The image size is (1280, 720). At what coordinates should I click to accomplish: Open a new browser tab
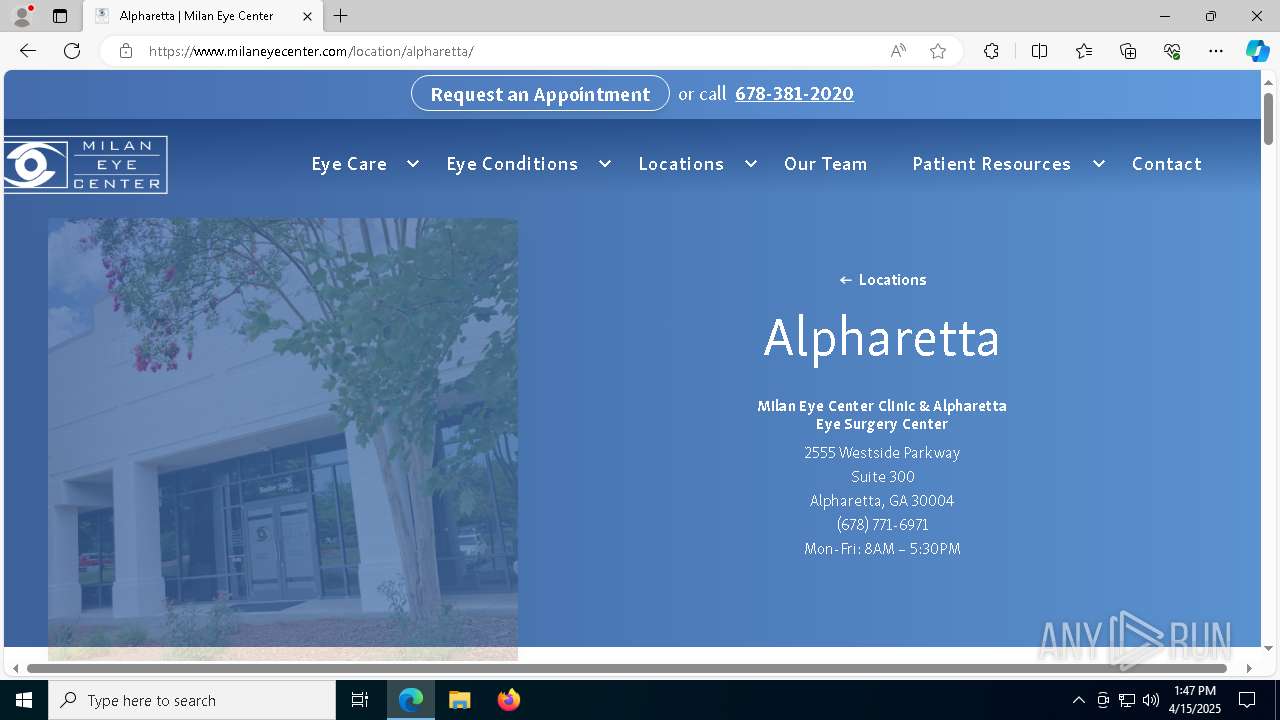tap(341, 16)
